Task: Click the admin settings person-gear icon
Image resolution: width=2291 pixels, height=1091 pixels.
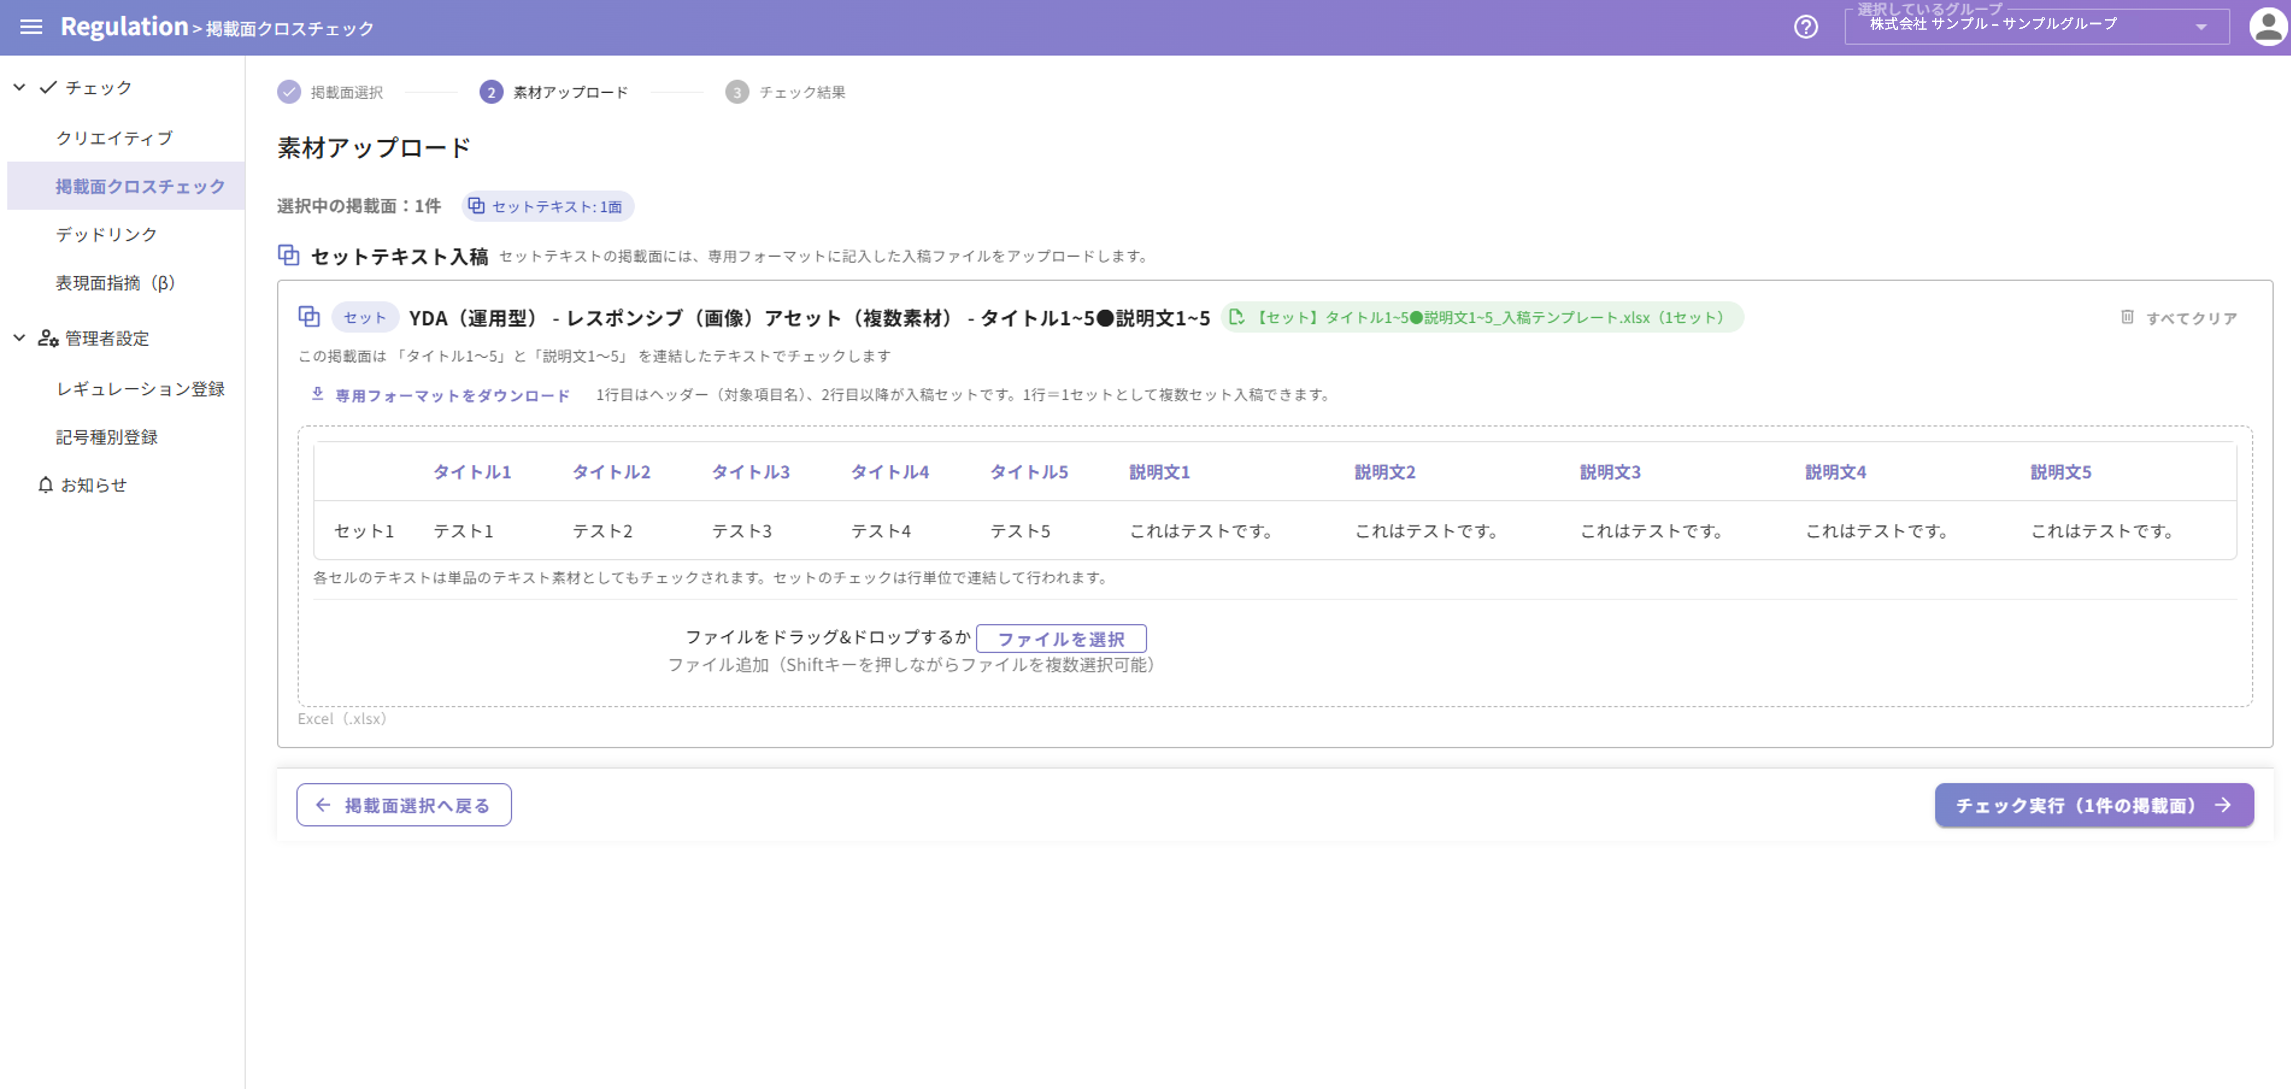Action: click(48, 338)
